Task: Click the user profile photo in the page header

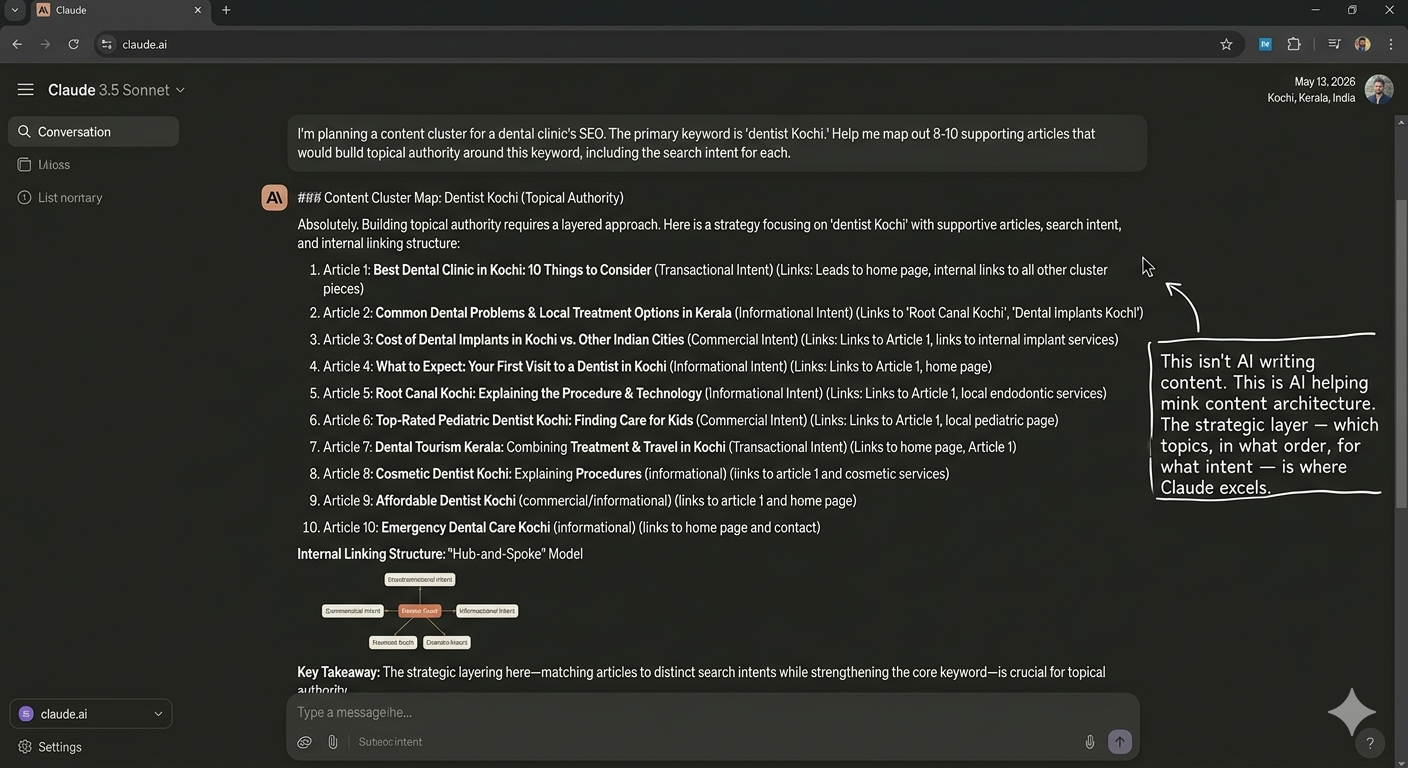Action: 1379,89
